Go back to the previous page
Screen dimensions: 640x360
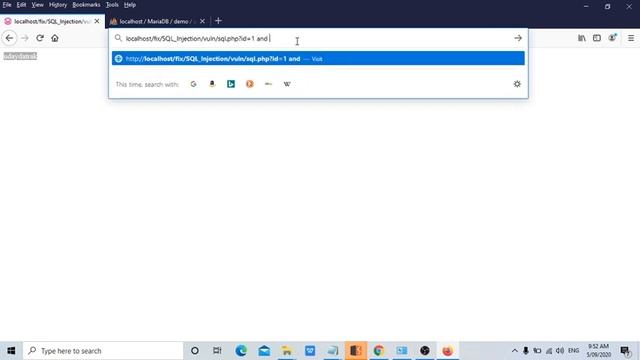click(x=9, y=38)
